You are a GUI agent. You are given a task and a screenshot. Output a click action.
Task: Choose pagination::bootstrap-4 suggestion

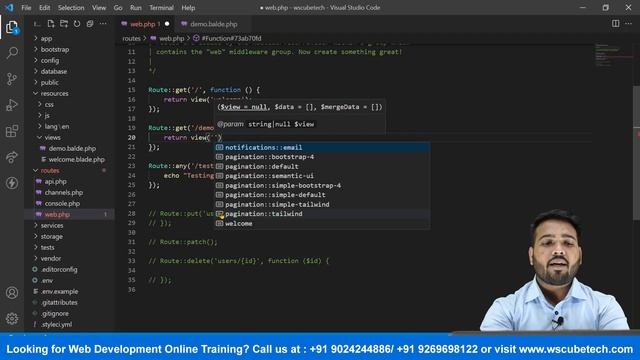[322, 157]
